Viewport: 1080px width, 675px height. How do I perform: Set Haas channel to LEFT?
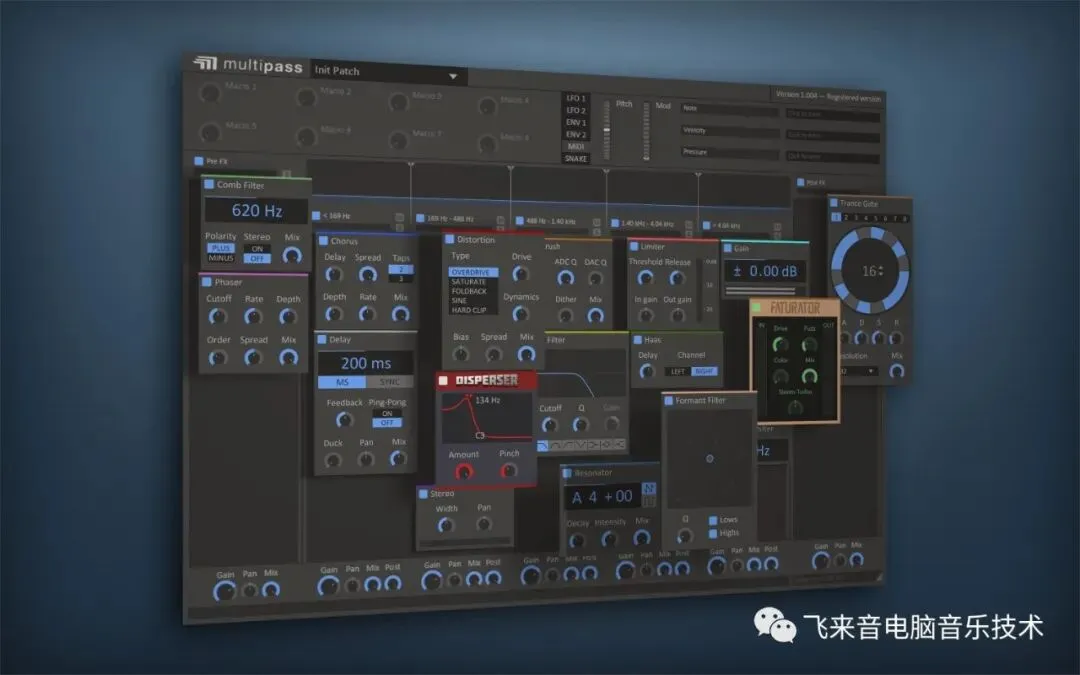coord(678,371)
